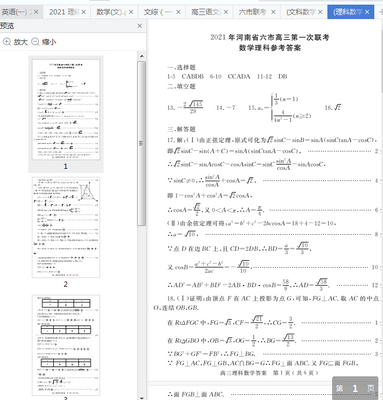
Task: Close the 数学(文) tab
Action: coord(131,12)
